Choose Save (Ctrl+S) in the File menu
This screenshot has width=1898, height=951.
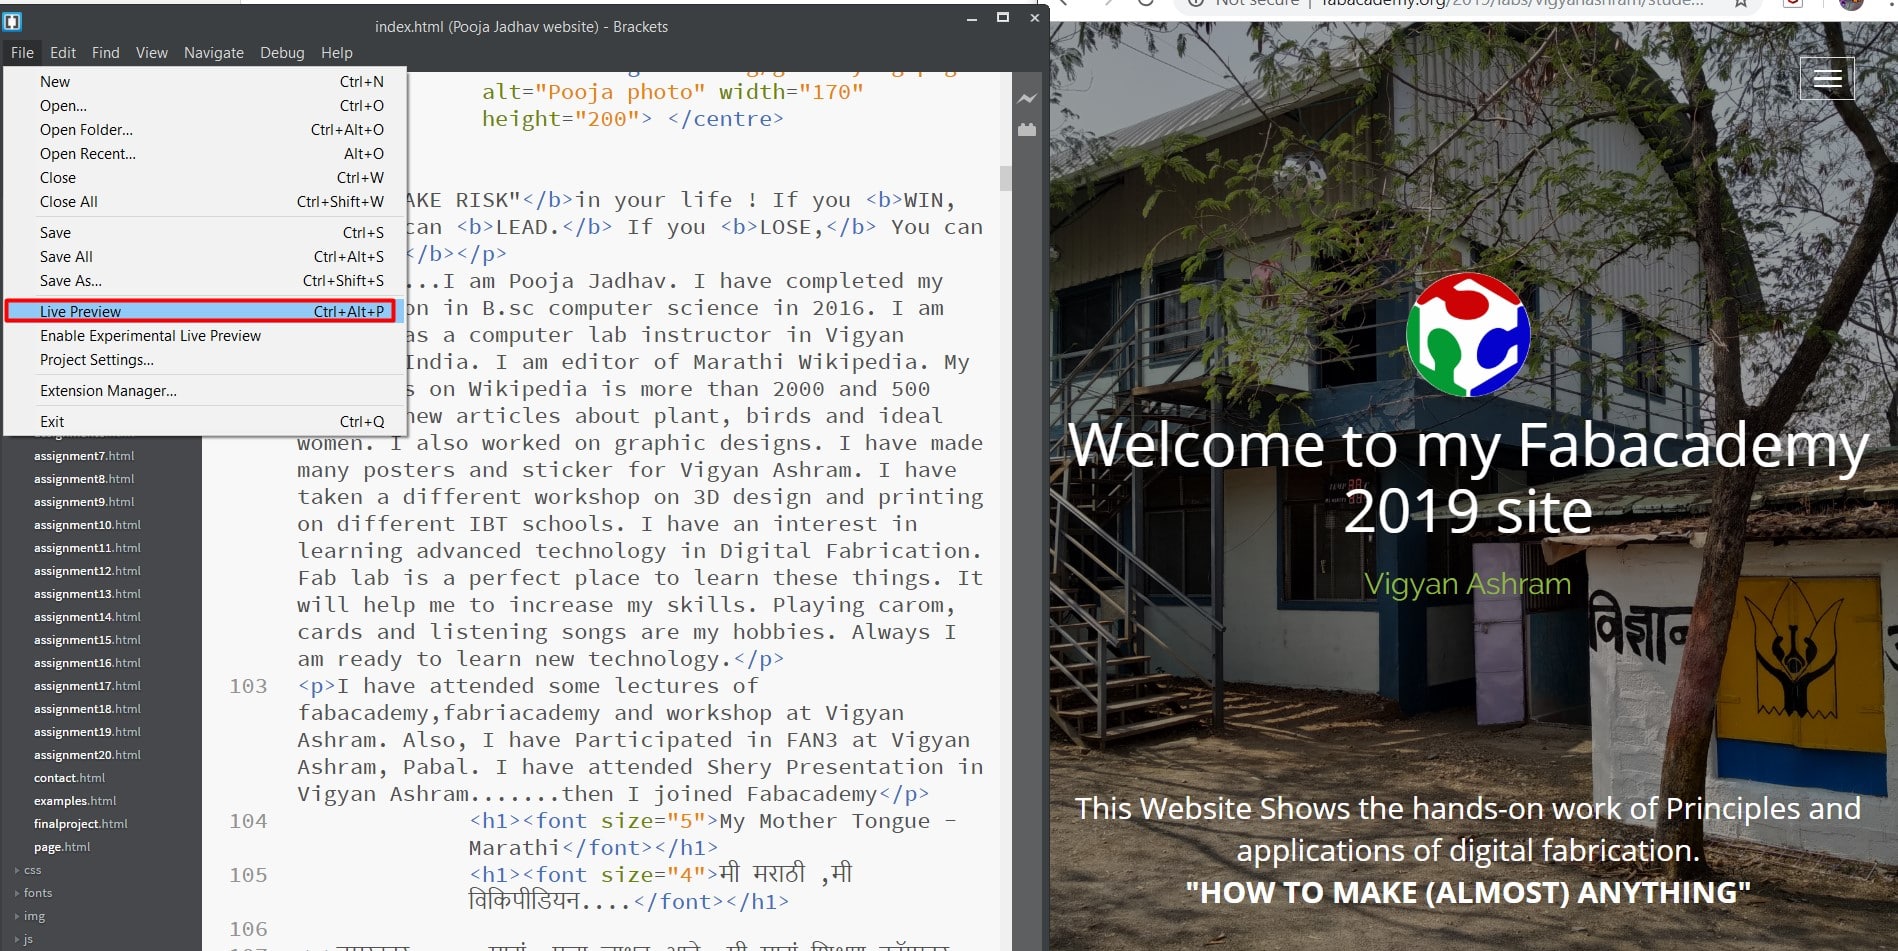coord(205,233)
